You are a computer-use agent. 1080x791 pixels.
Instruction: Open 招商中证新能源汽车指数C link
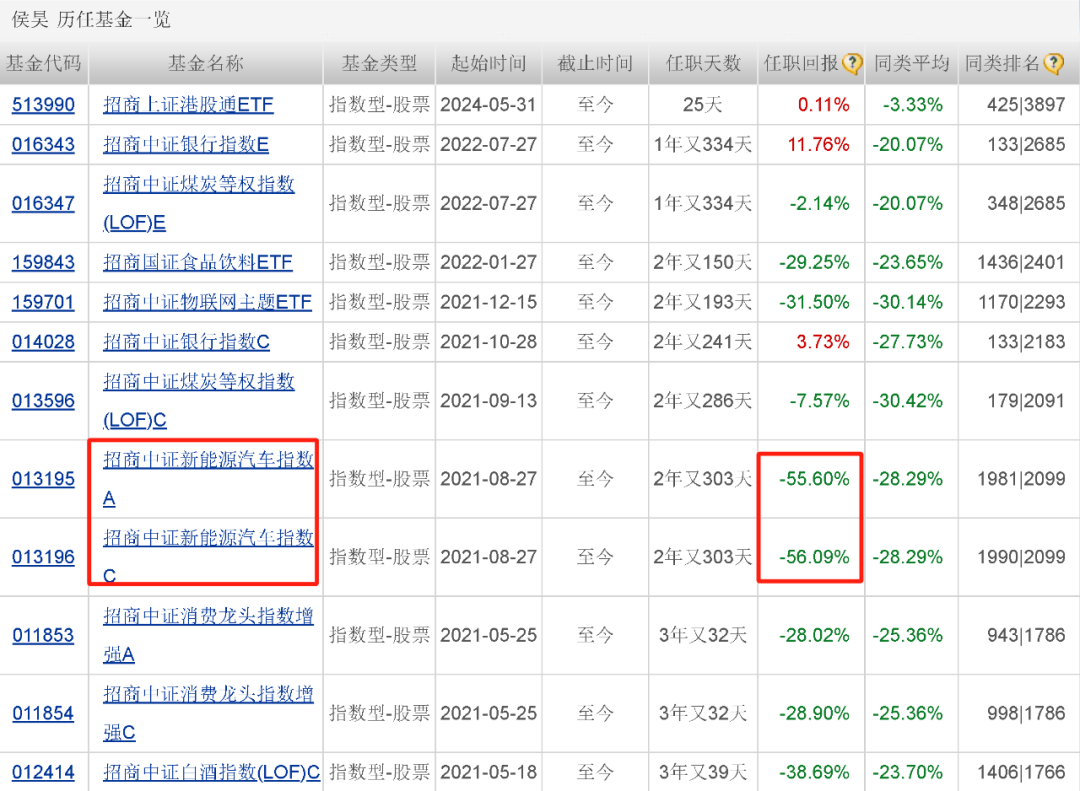pyautogui.click(x=208, y=557)
